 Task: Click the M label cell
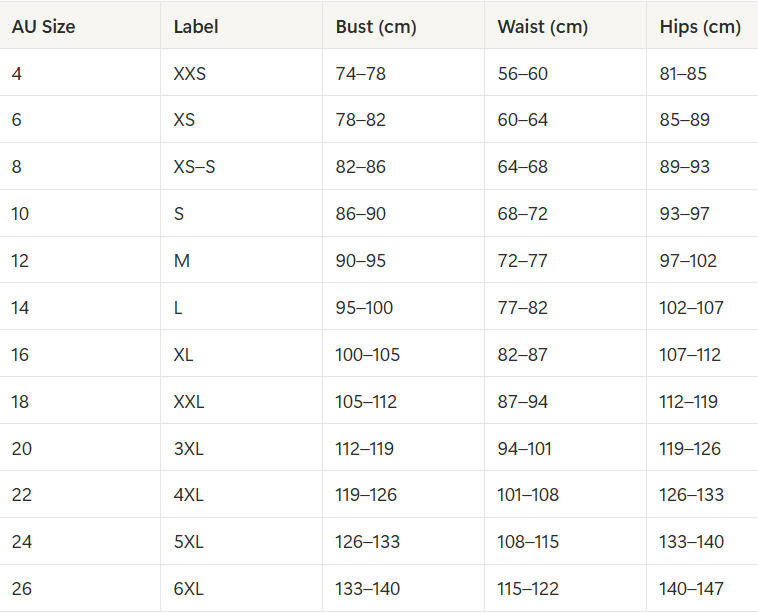[x=182, y=261]
